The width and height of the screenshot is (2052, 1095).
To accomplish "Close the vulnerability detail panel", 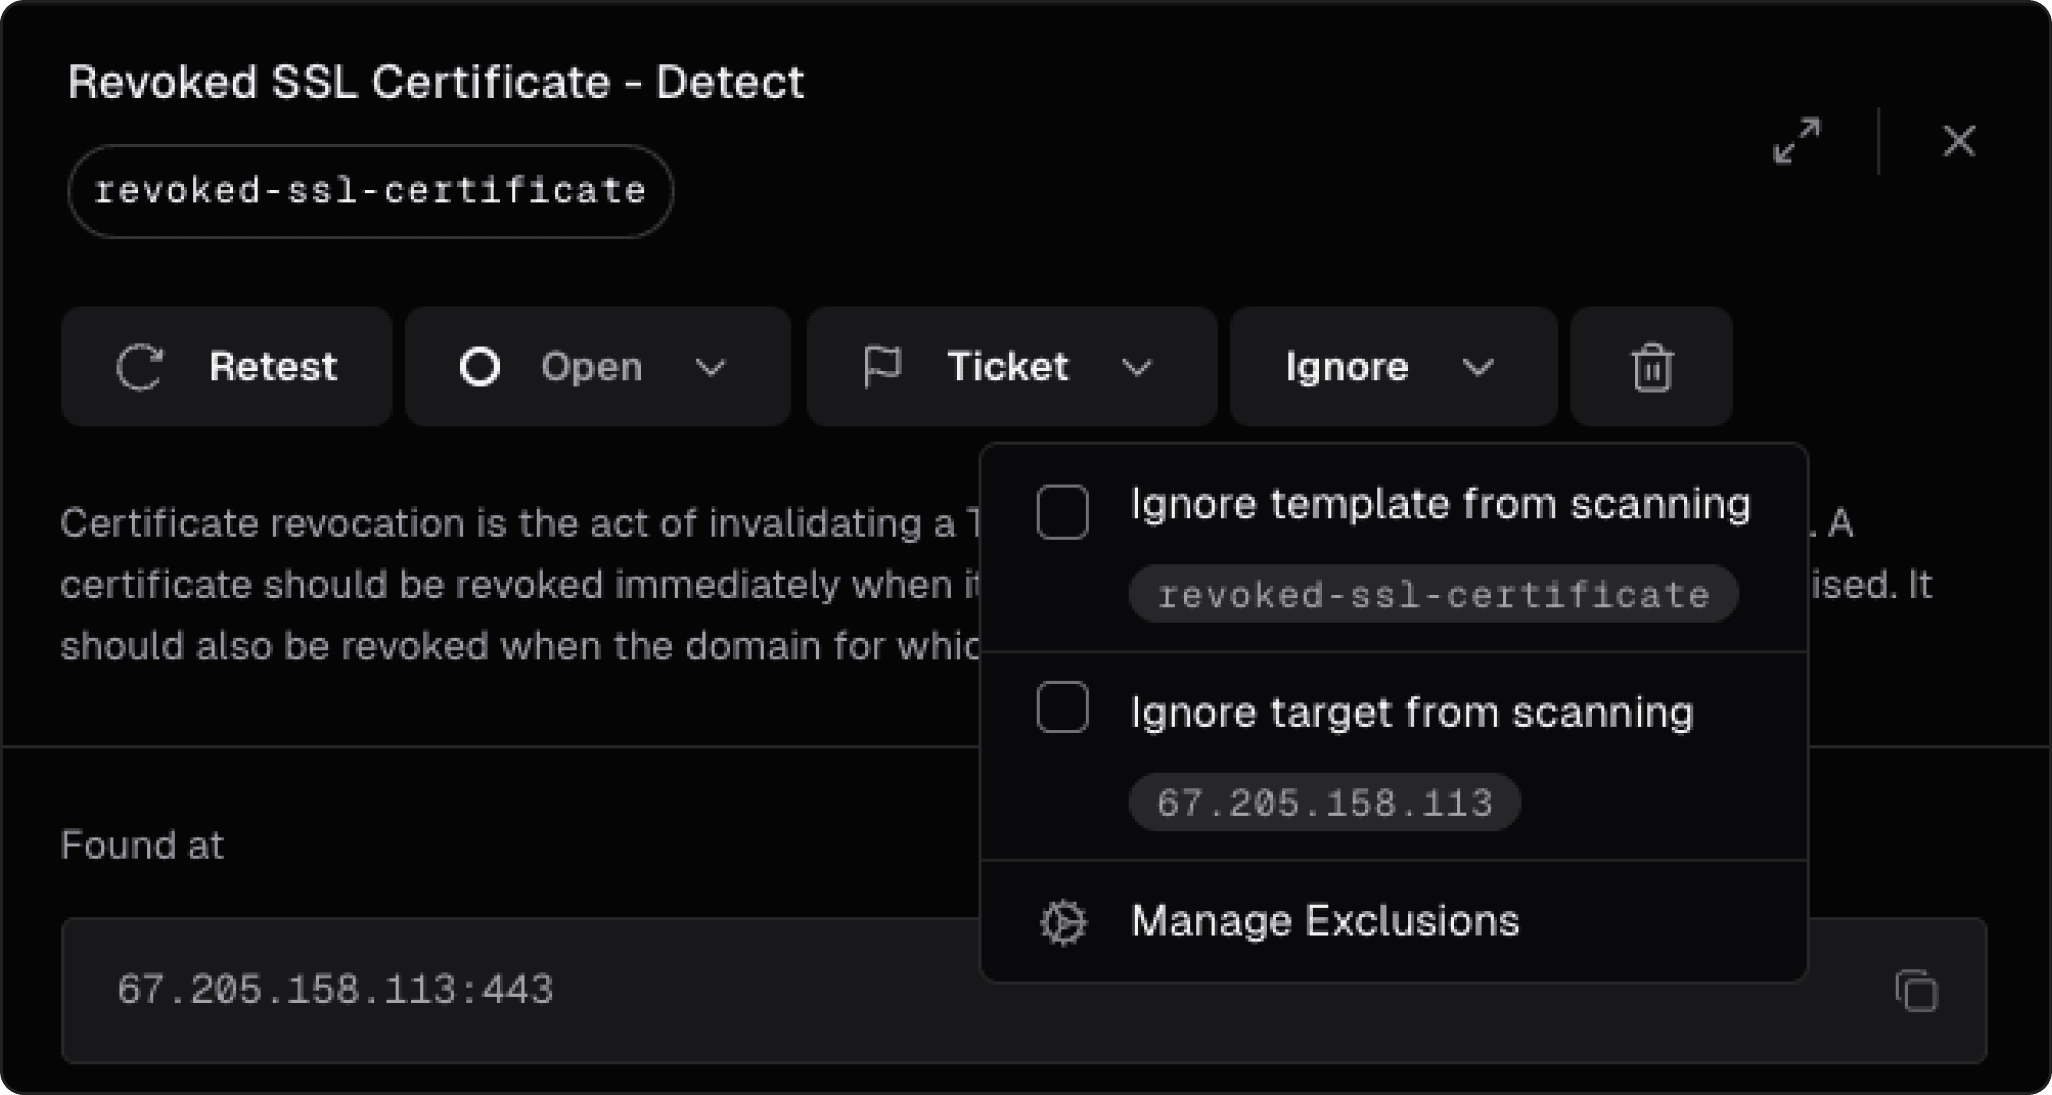I will click(1959, 141).
